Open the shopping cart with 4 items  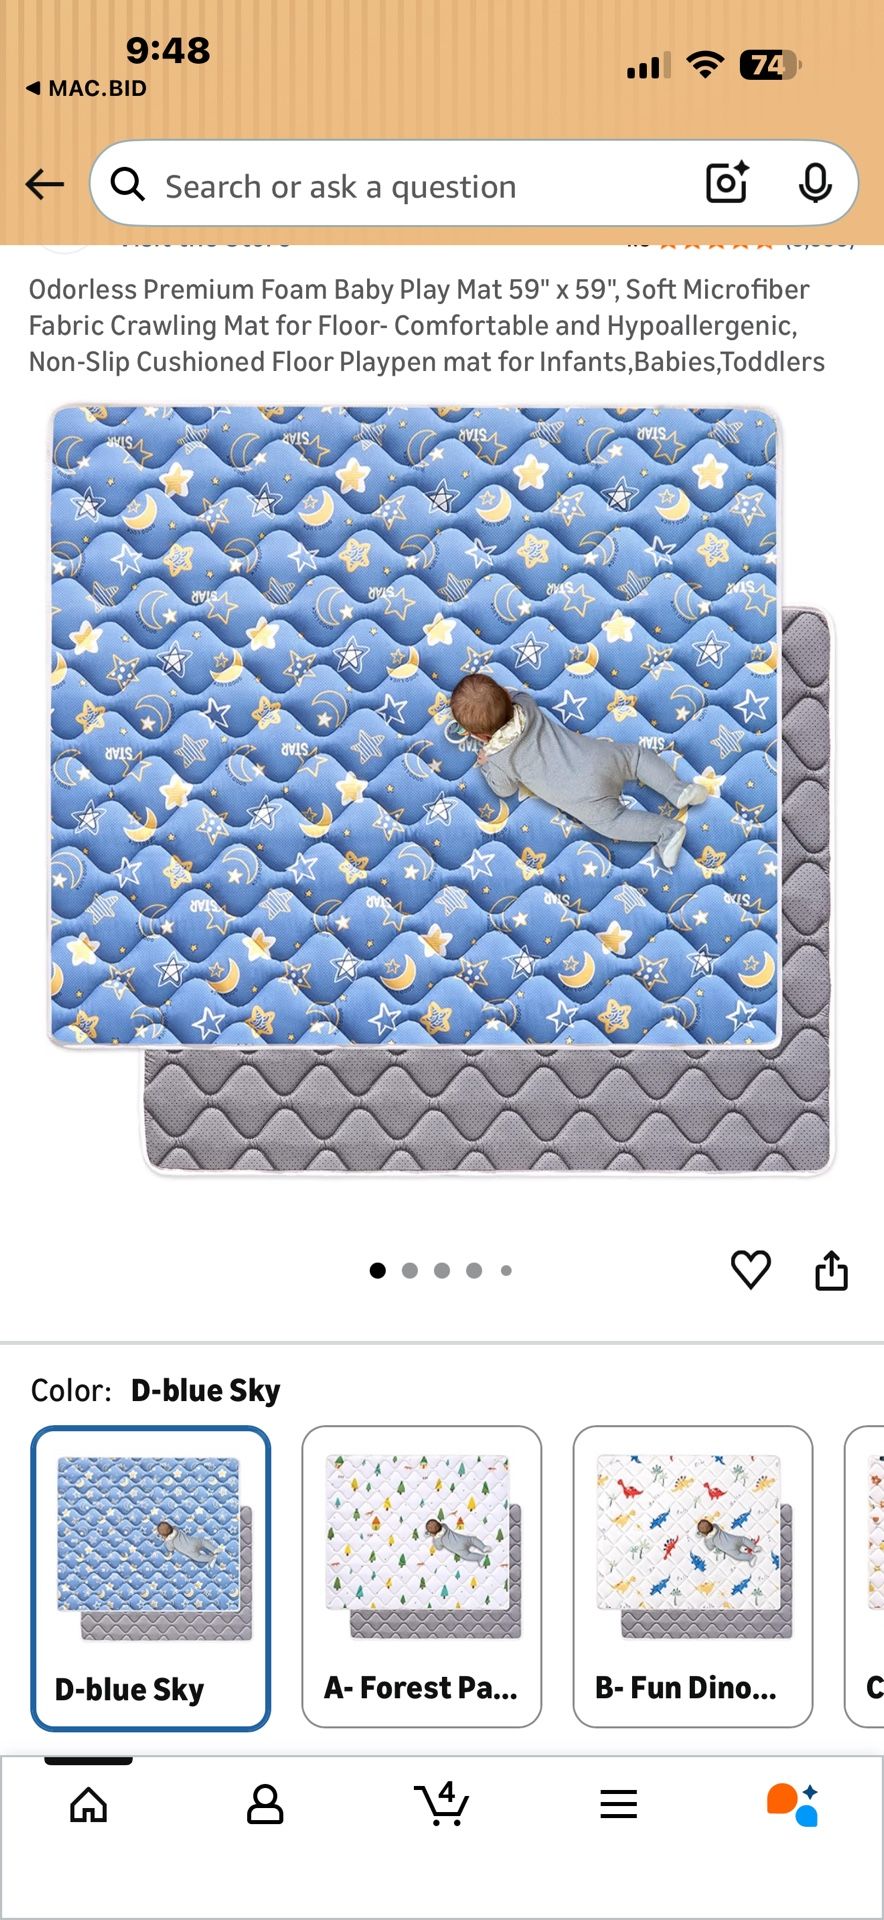tap(441, 1803)
